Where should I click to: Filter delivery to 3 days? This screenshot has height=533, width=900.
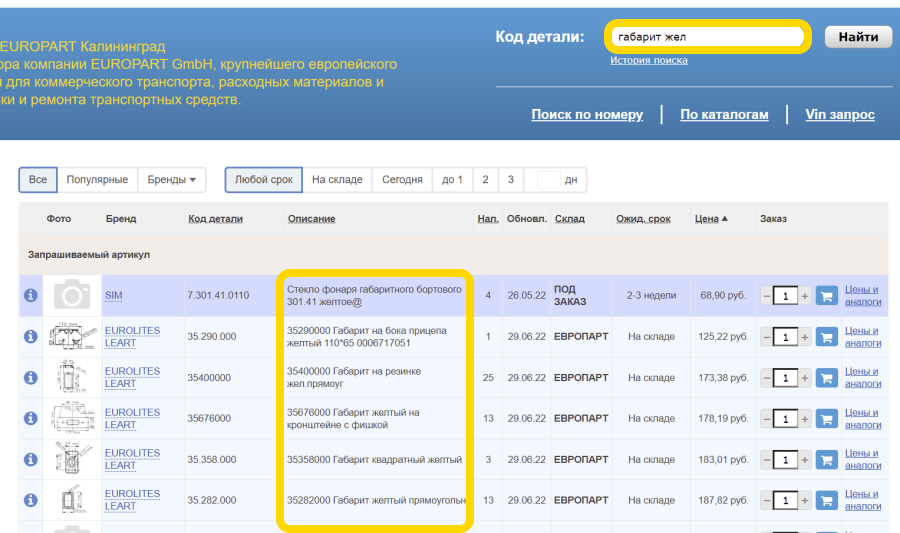coord(511,180)
